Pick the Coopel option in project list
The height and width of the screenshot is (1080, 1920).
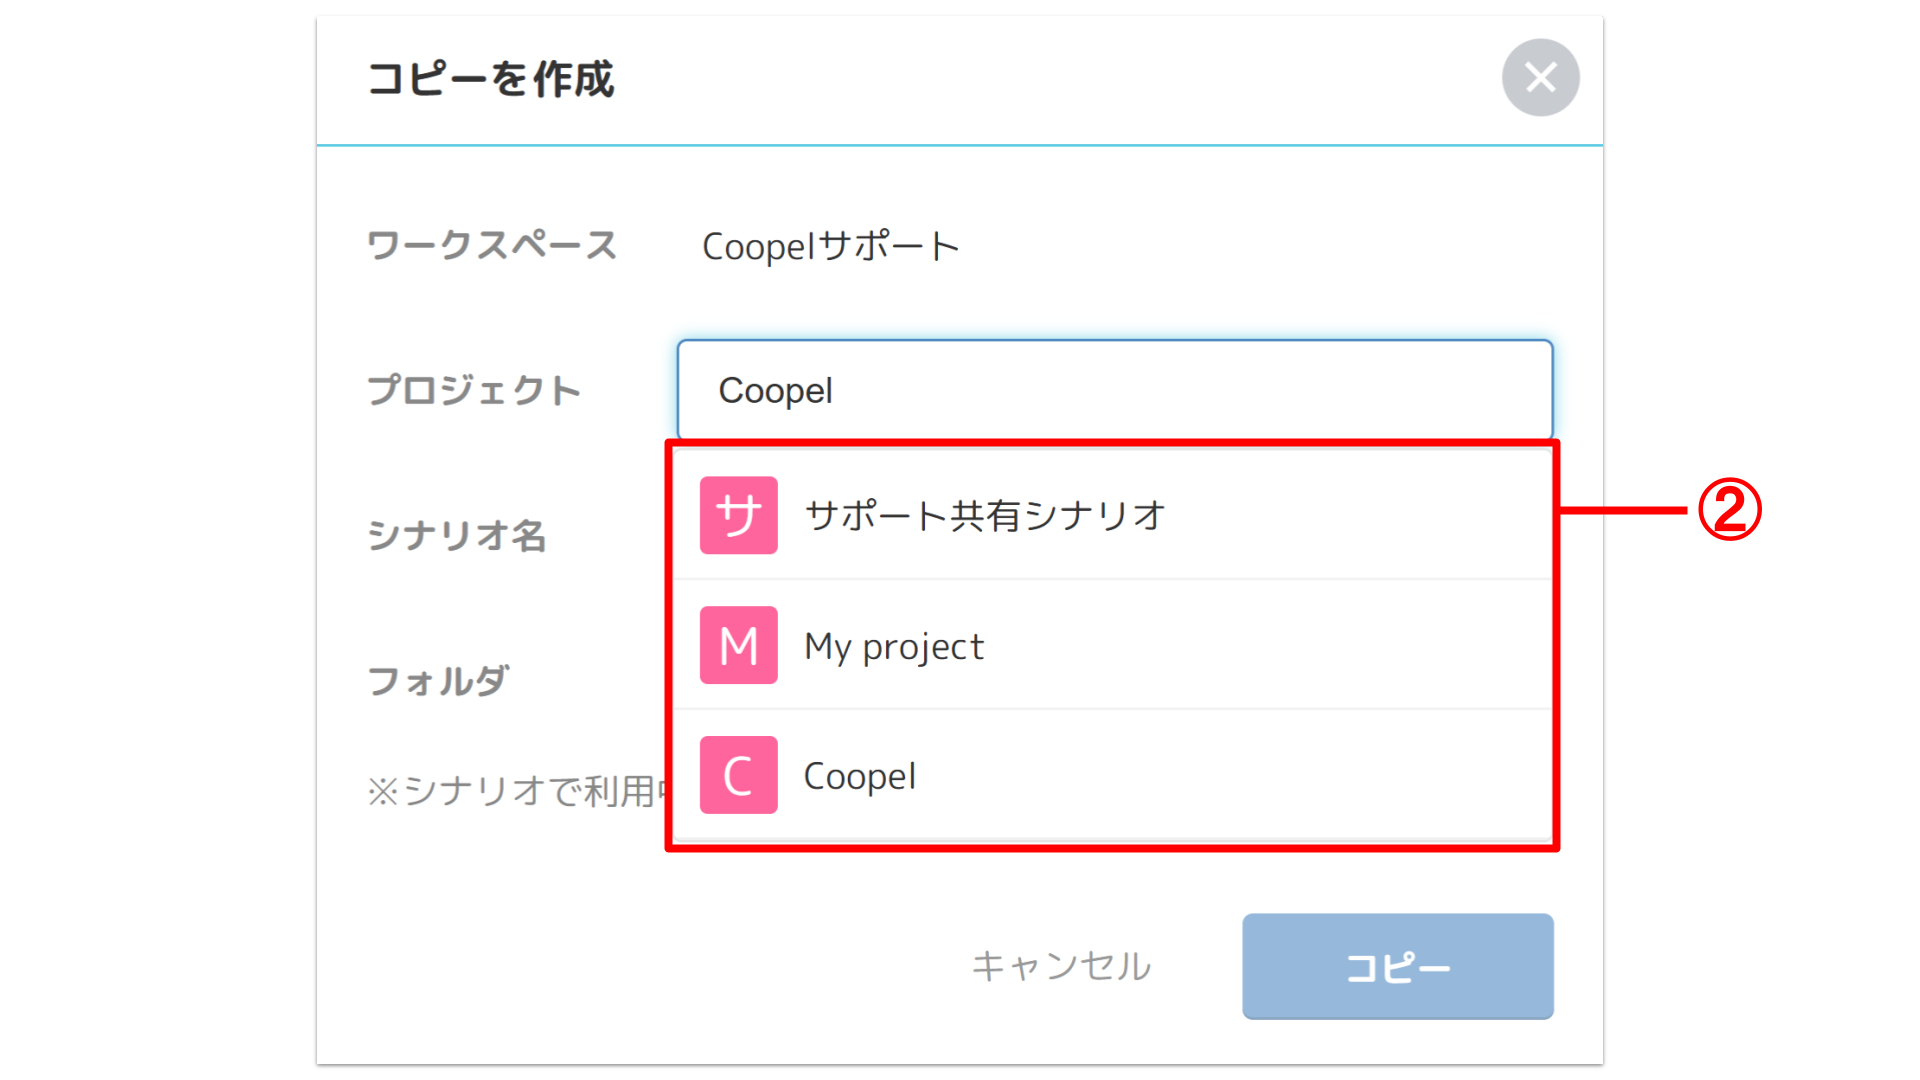860,776
